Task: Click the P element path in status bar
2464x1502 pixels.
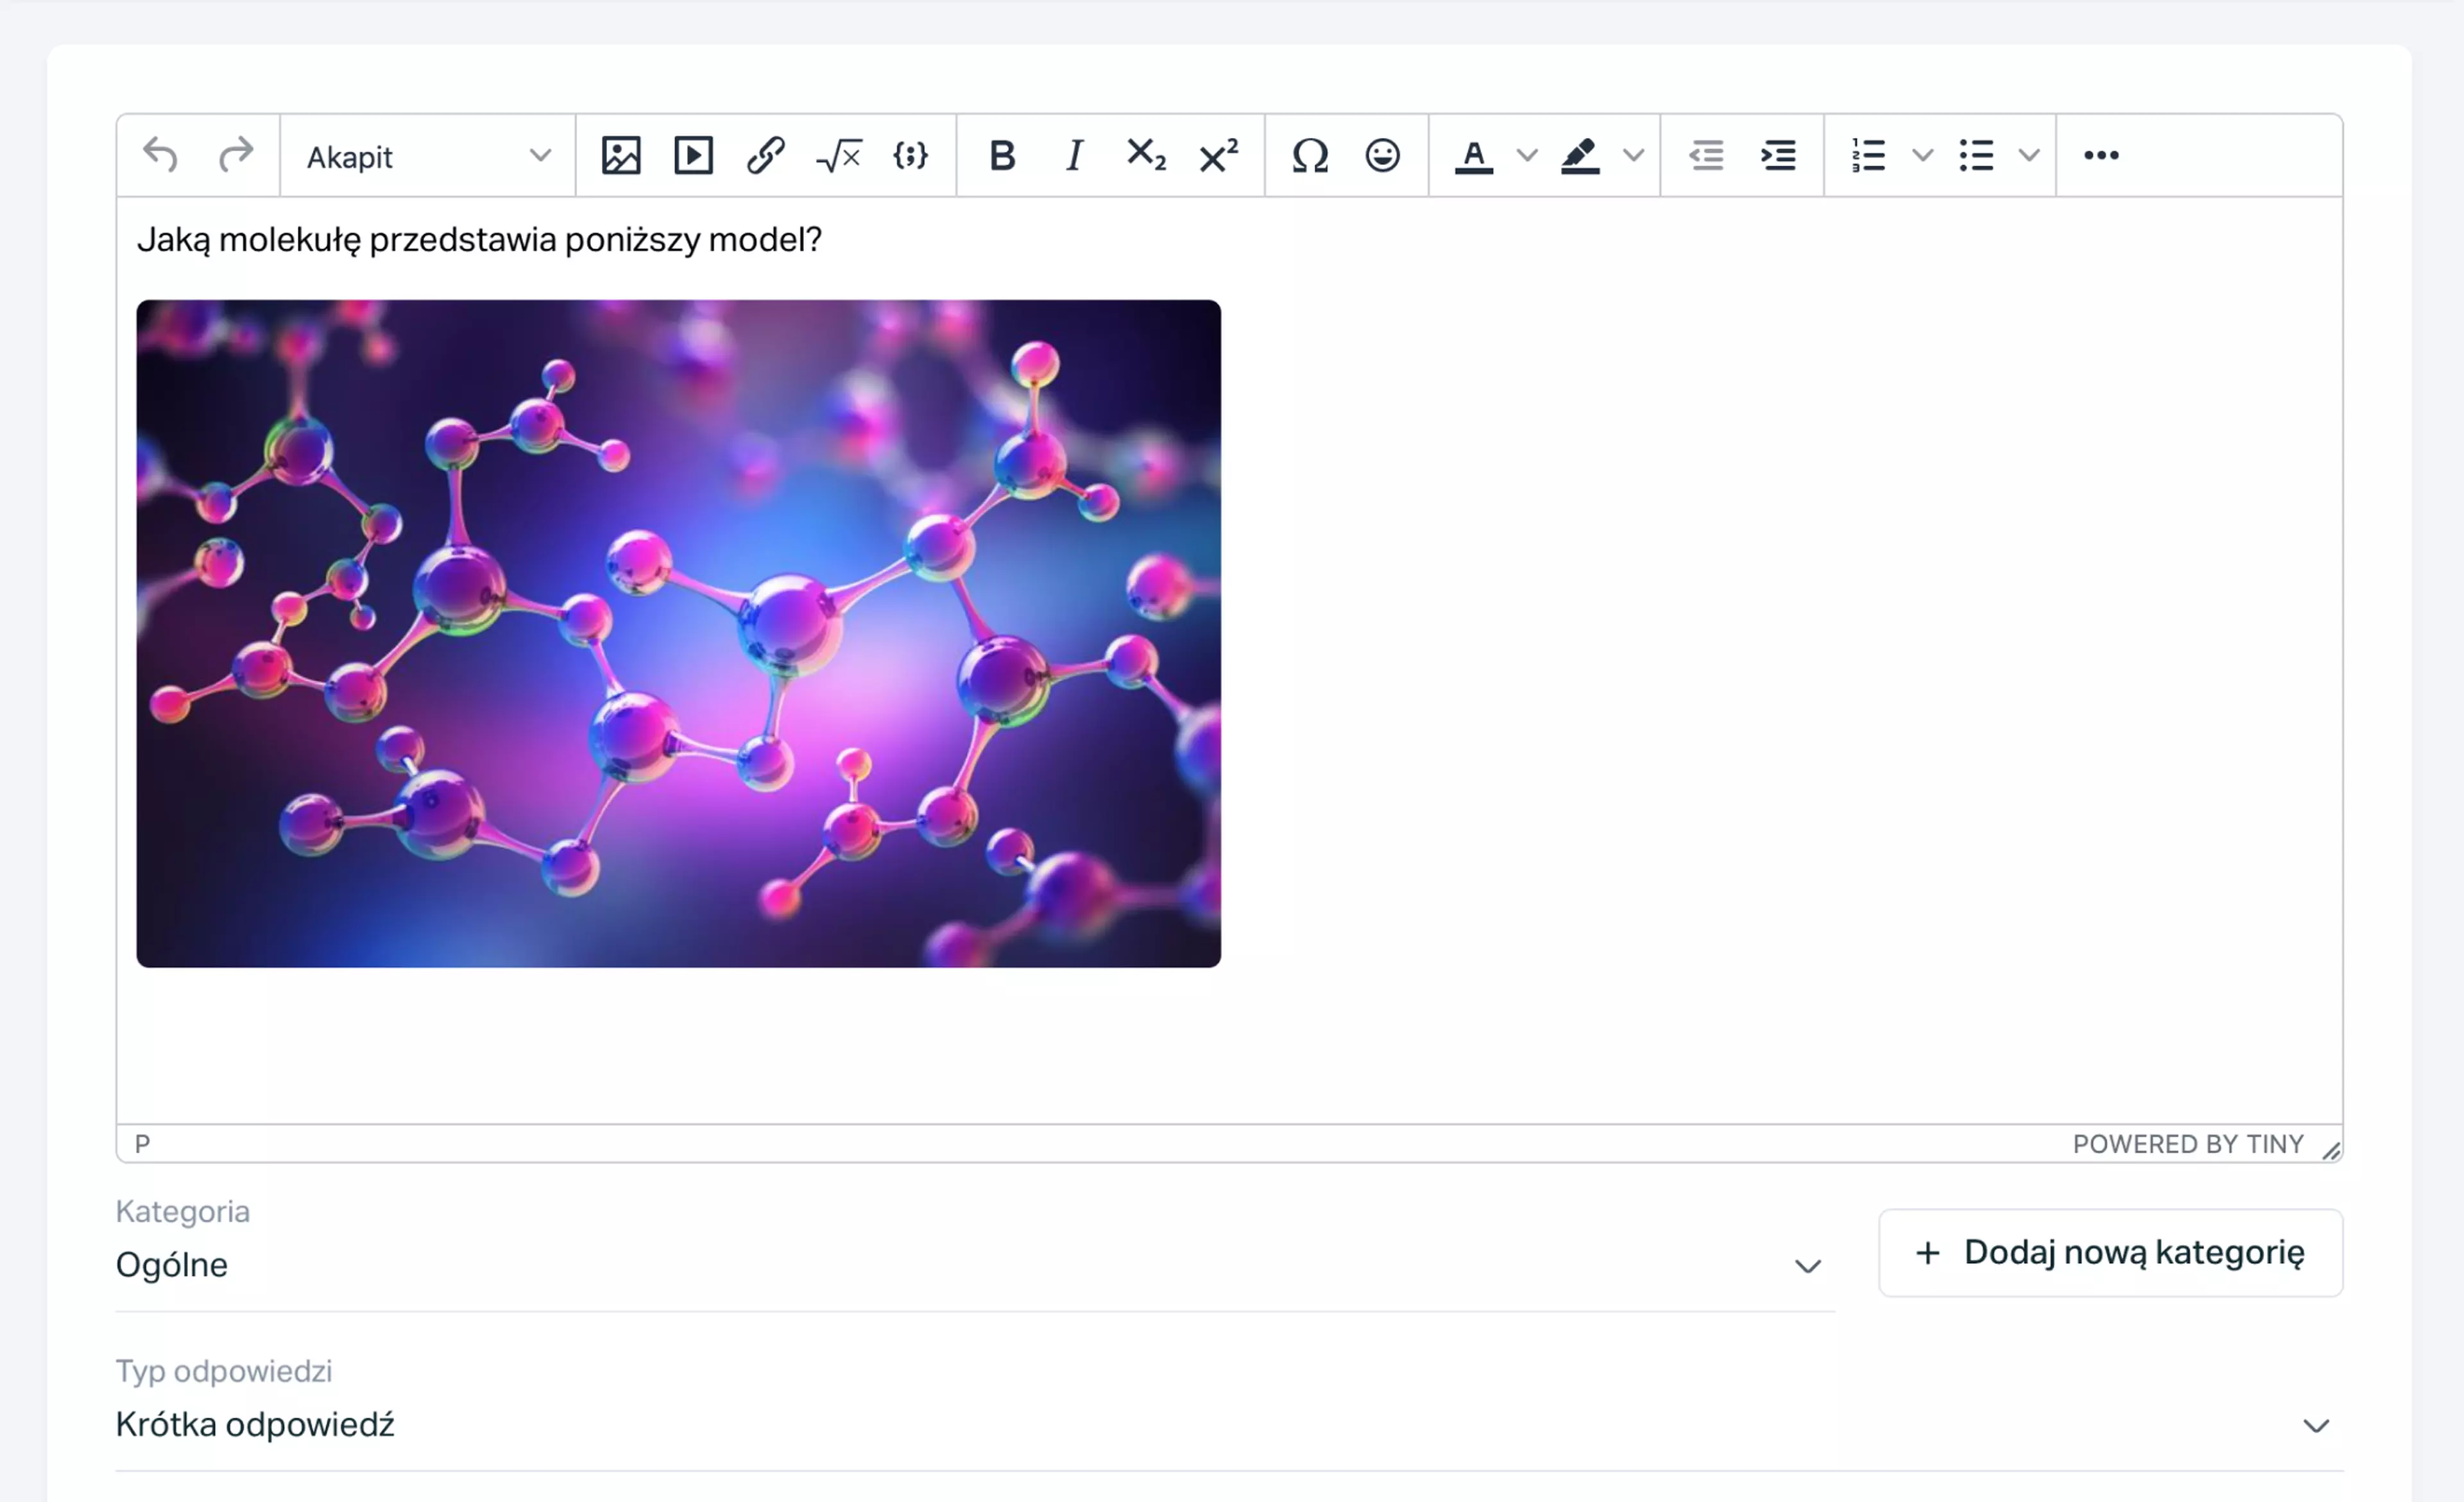Action: point(142,1144)
